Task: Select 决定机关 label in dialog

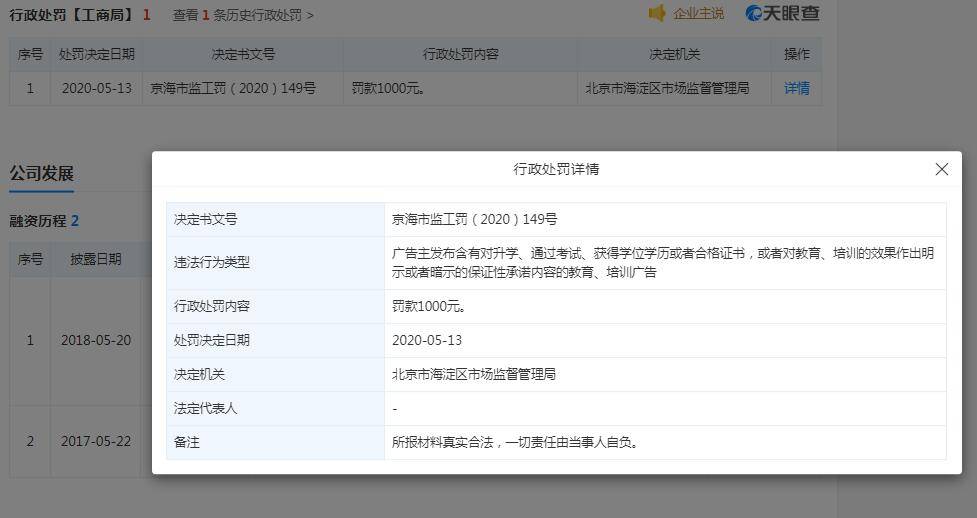Action: coord(199,374)
